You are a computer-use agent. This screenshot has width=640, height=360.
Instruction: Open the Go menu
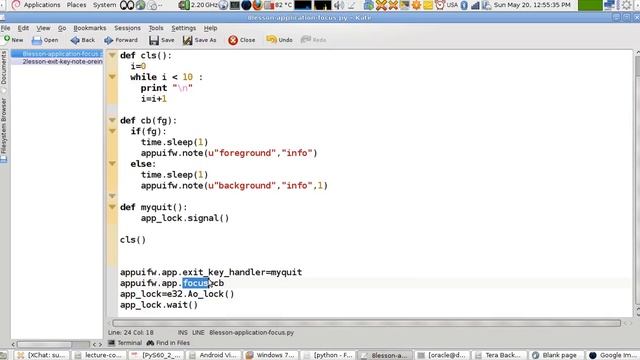[x=62, y=28]
